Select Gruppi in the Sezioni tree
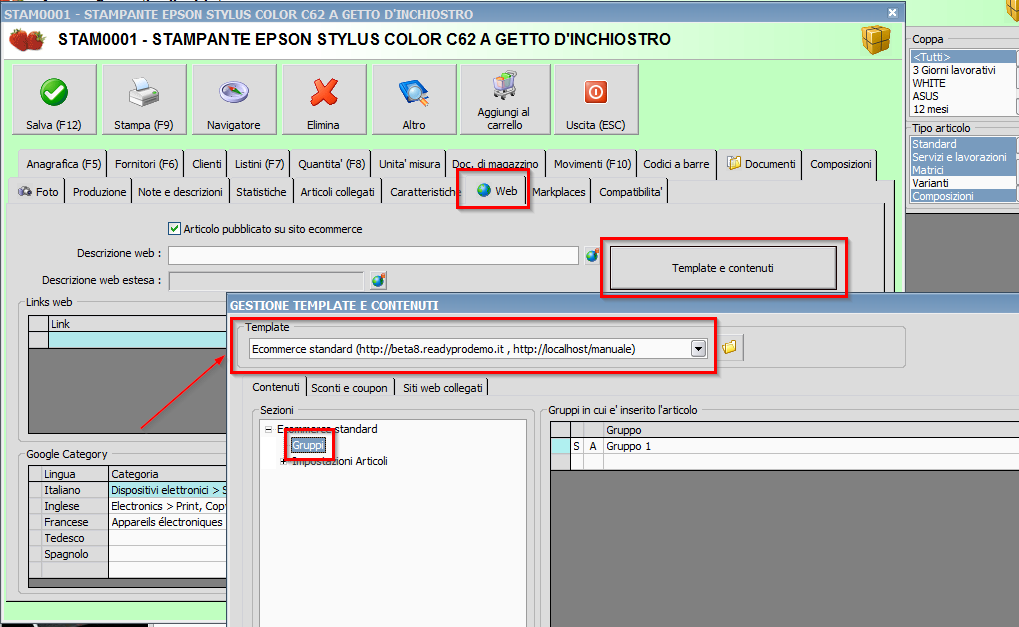The image size is (1019, 627). [x=308, y=445]
